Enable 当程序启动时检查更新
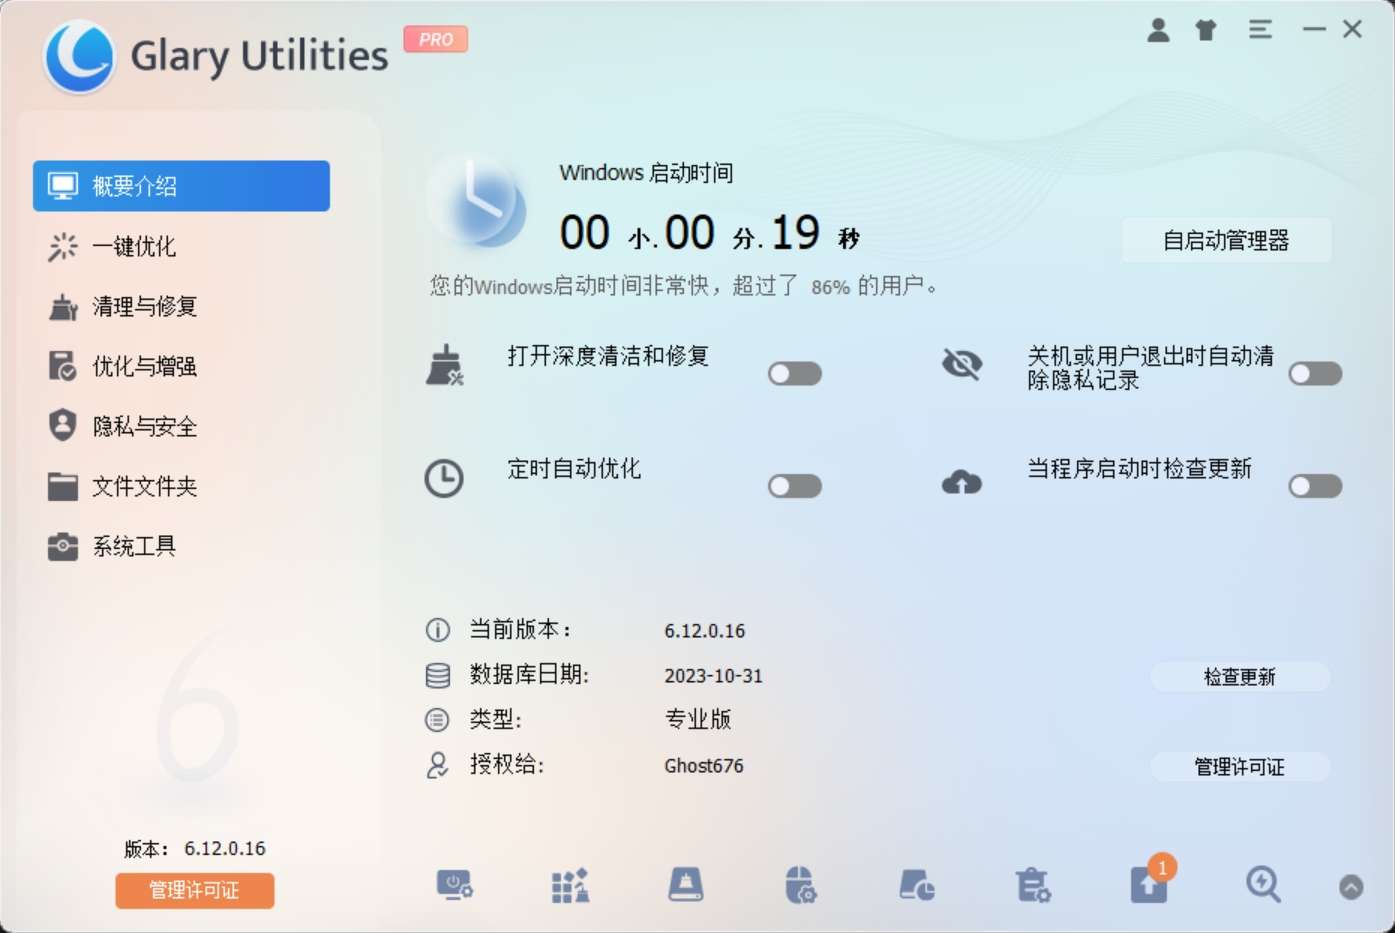Viewport: 1395px width, 933px height. pyautogui.click(x=1315, y=485)
